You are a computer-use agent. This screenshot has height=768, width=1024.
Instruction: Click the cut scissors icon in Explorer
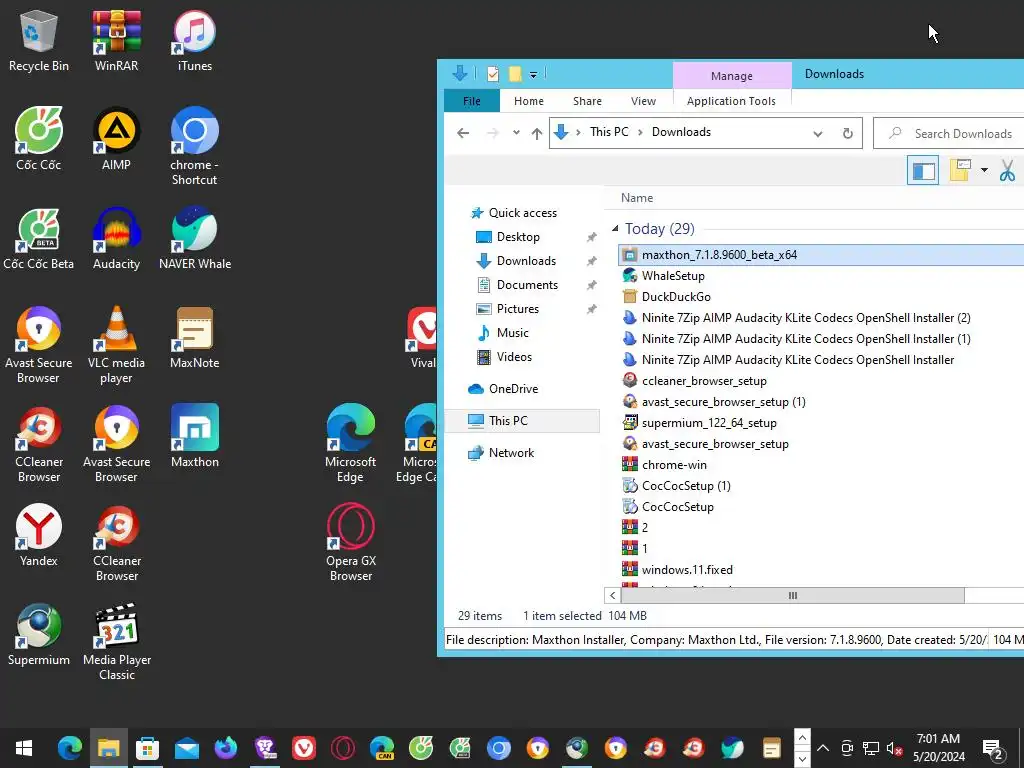click(1007, 171)
